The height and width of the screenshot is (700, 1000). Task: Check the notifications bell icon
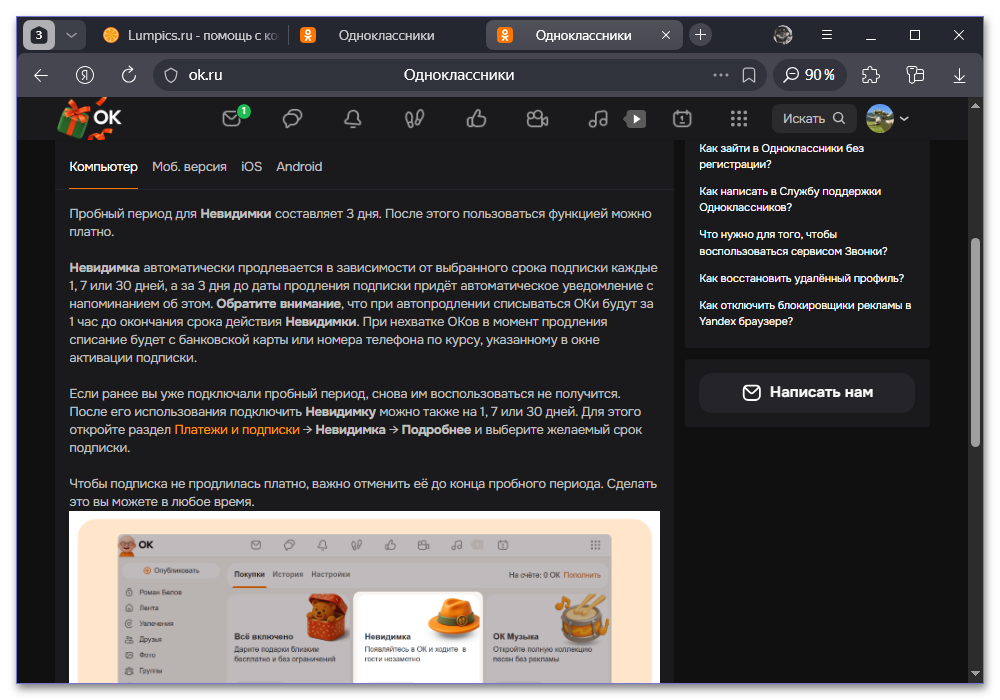click(x=353, y=119)
